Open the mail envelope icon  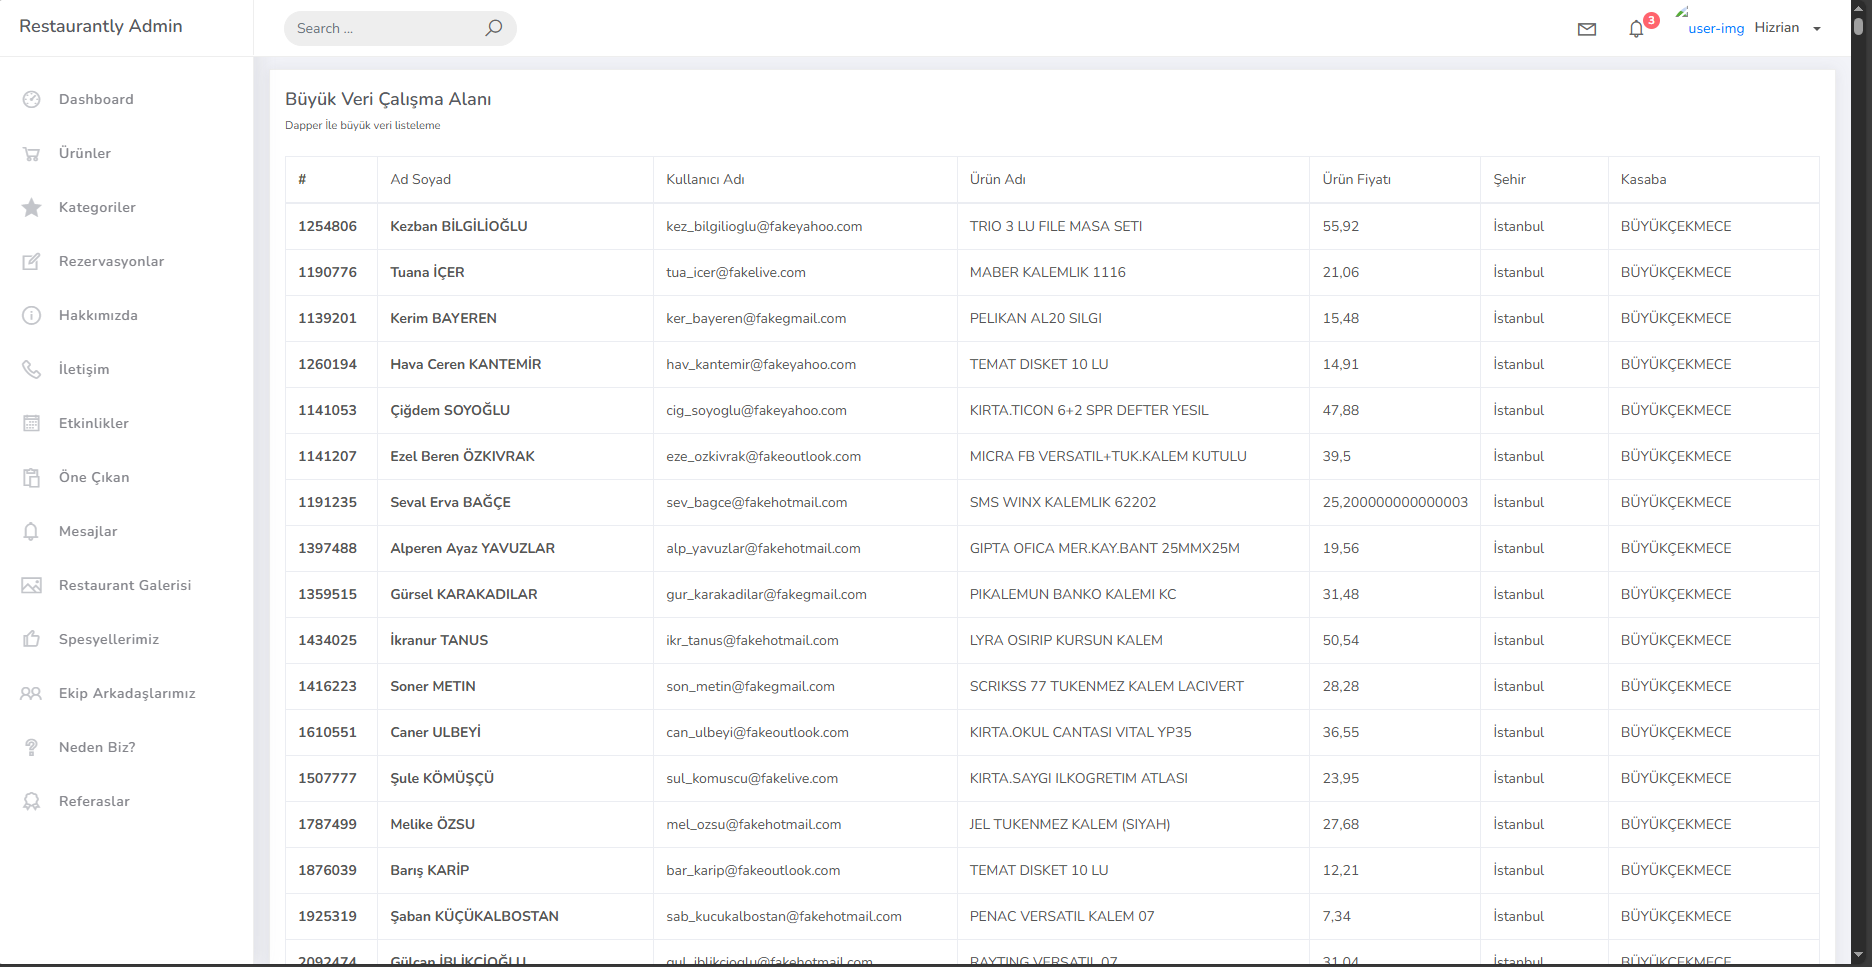point(1587,29)
